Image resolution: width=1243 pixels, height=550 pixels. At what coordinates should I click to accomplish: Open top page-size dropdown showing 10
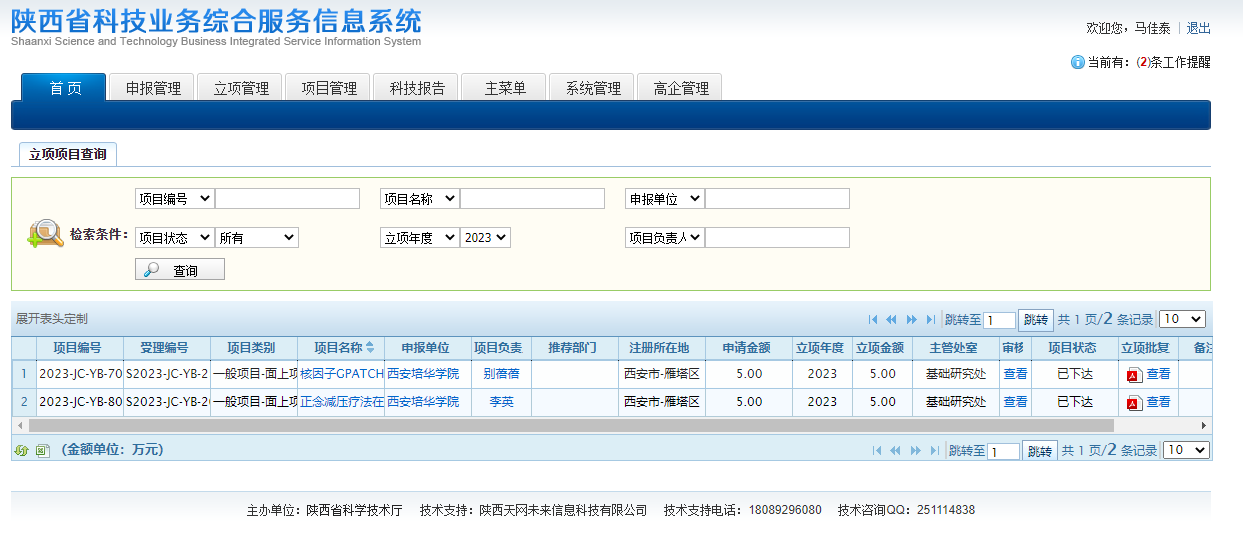1182,319
